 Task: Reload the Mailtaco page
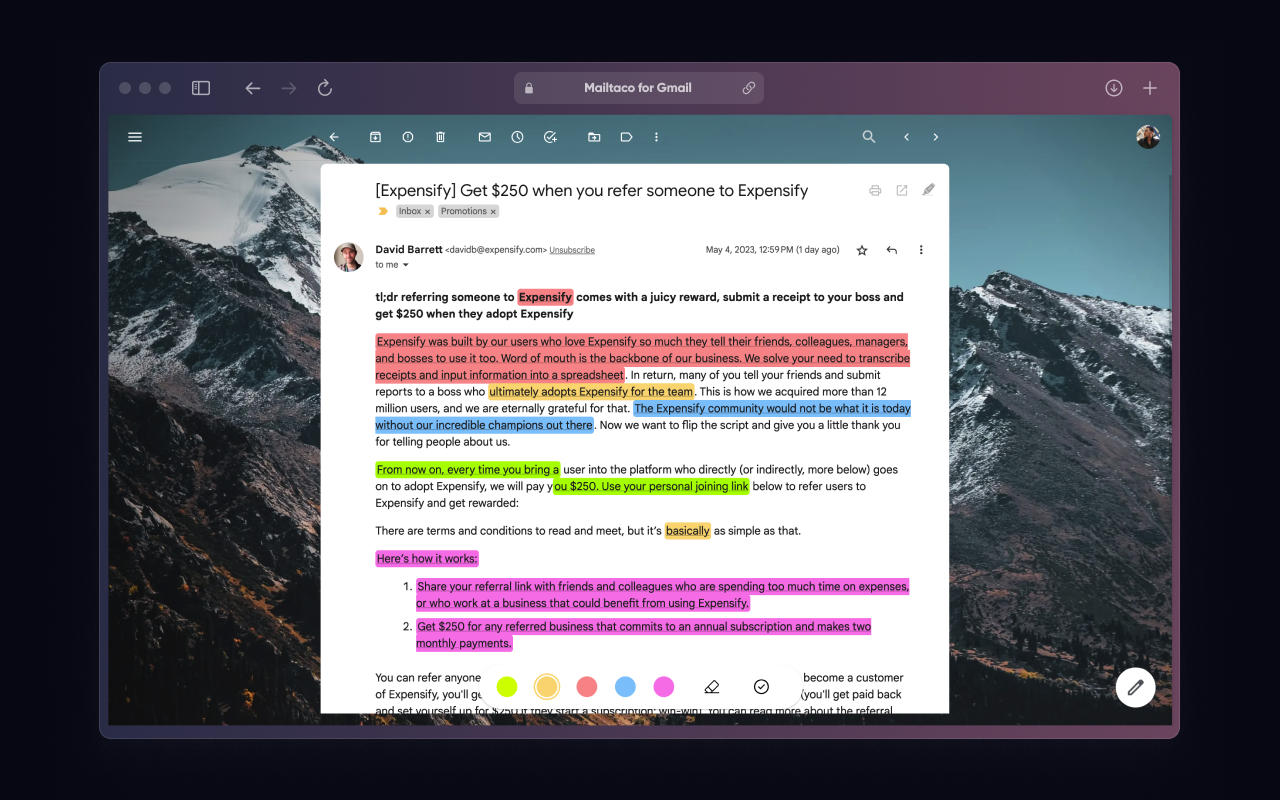pyautogui.click(x=325, y=88)
